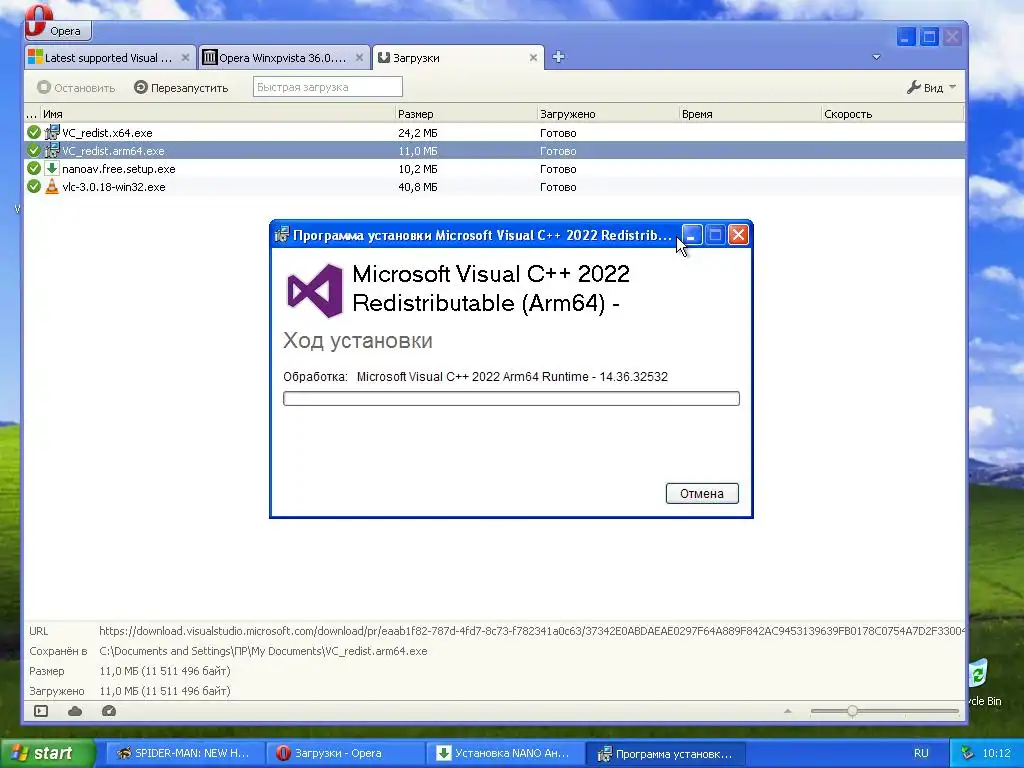The width and height of the screenshot is (1024, 768).
Task: Sort by Скорость column header
Action: 892,114
